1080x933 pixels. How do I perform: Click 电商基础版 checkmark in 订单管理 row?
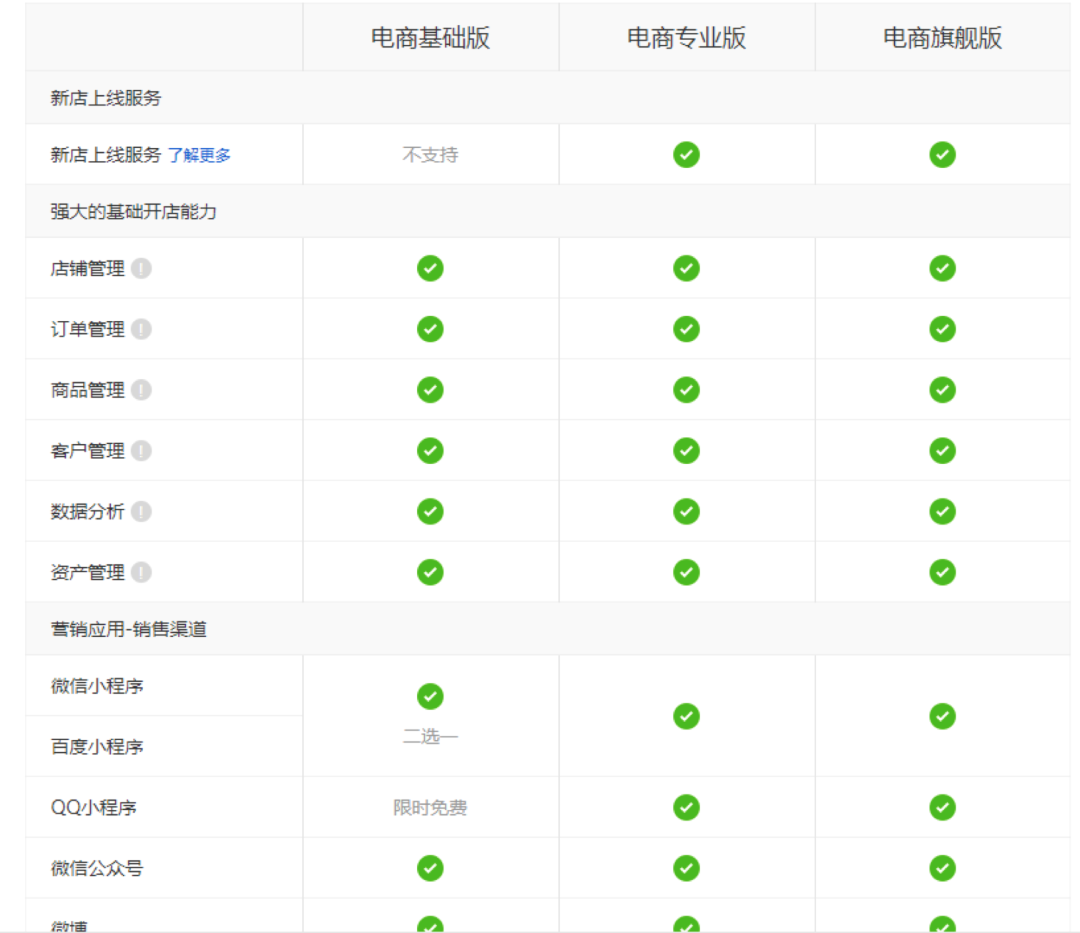coord(430,329)
